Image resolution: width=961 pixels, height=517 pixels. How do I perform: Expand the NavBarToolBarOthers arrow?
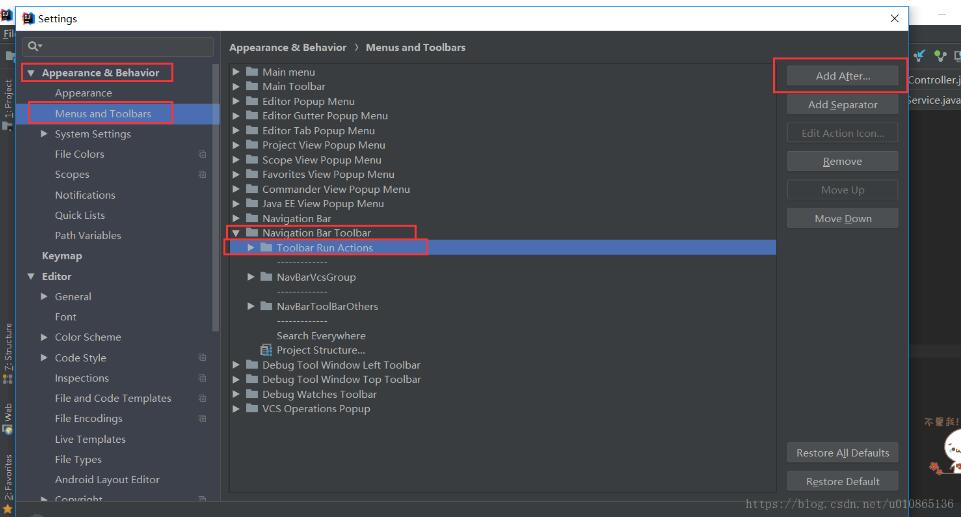(x=251, y=306)
